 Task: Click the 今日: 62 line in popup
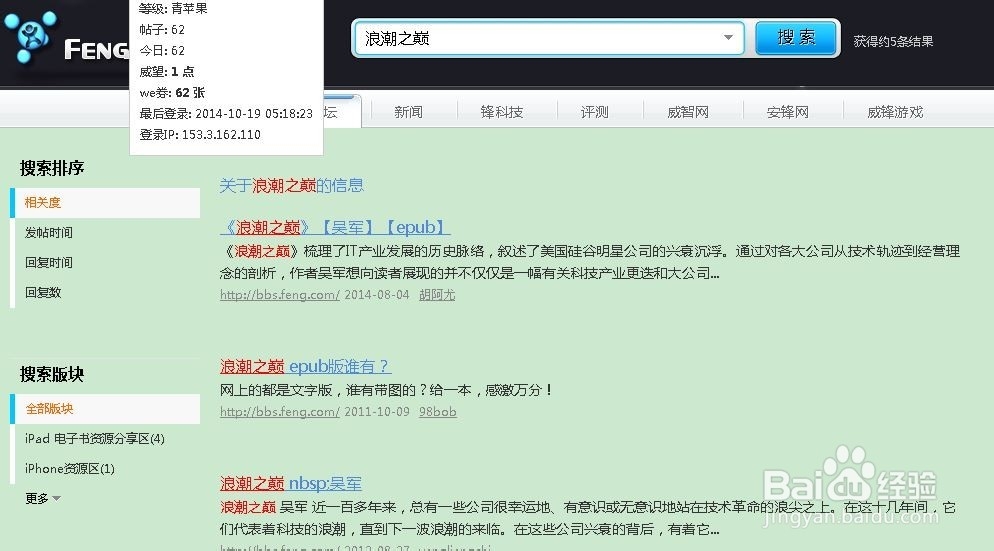coord(162,51)
